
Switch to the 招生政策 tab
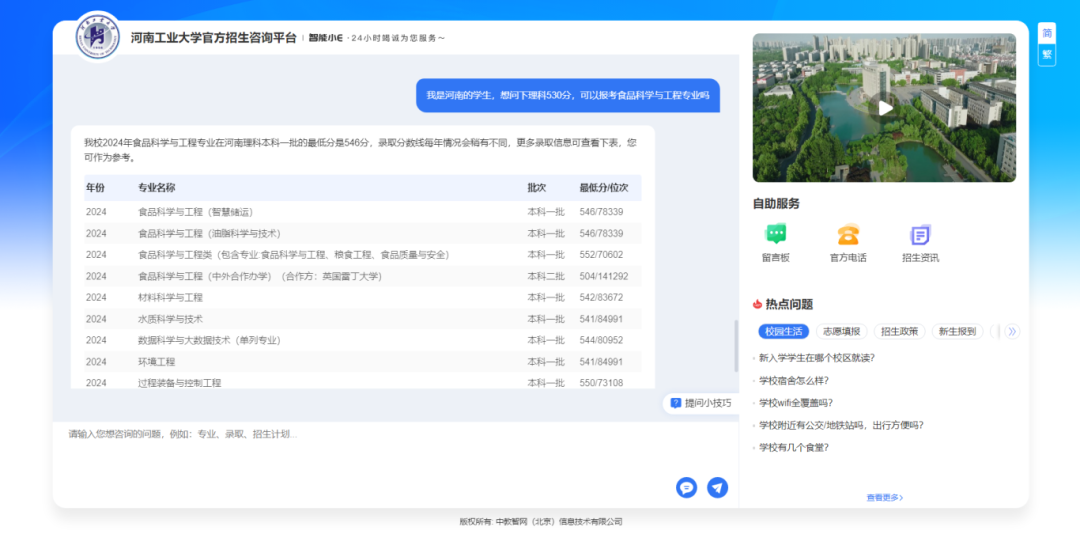pos(899,331)
